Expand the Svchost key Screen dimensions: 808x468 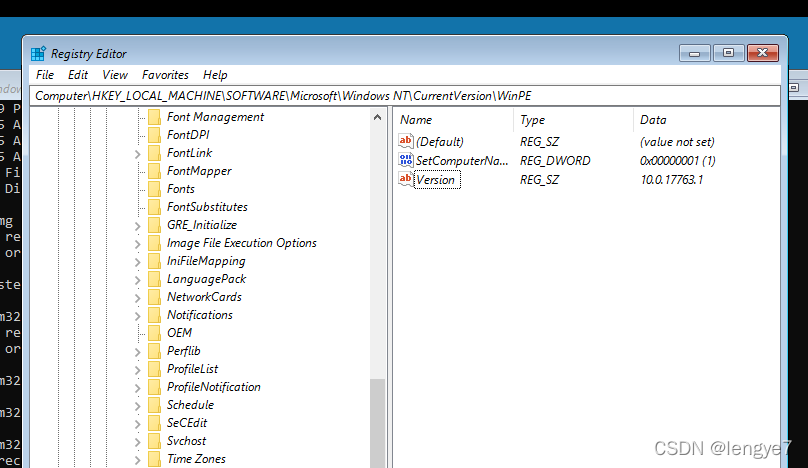pyautogui.click(x=138, y=442)
